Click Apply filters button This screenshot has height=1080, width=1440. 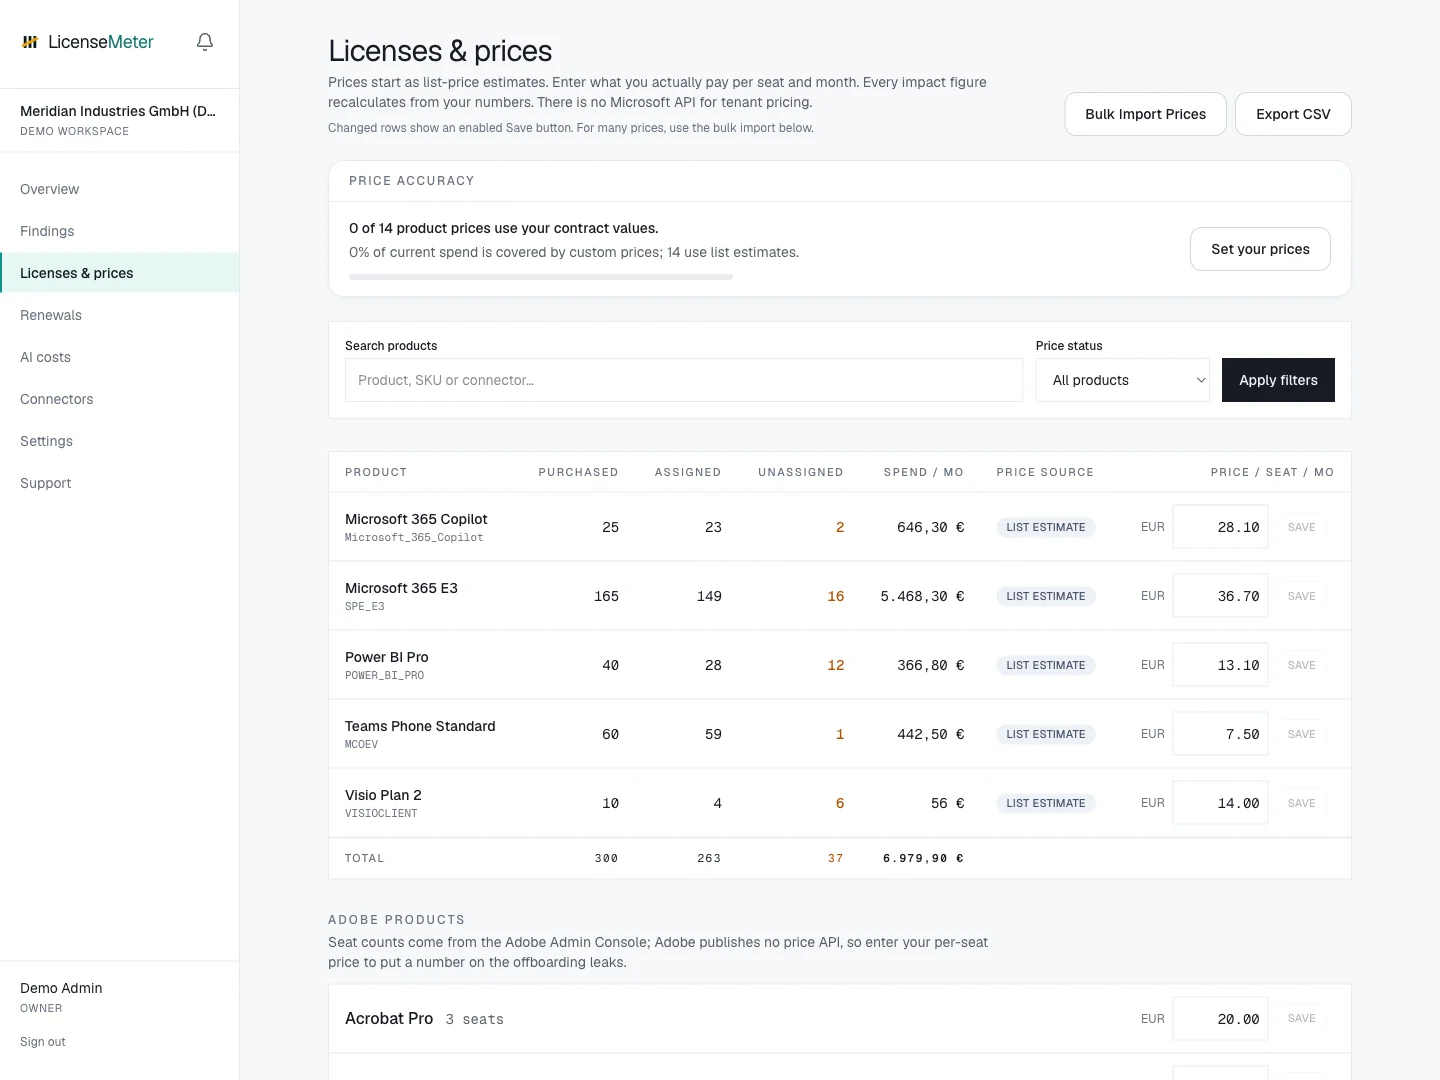1278,380
